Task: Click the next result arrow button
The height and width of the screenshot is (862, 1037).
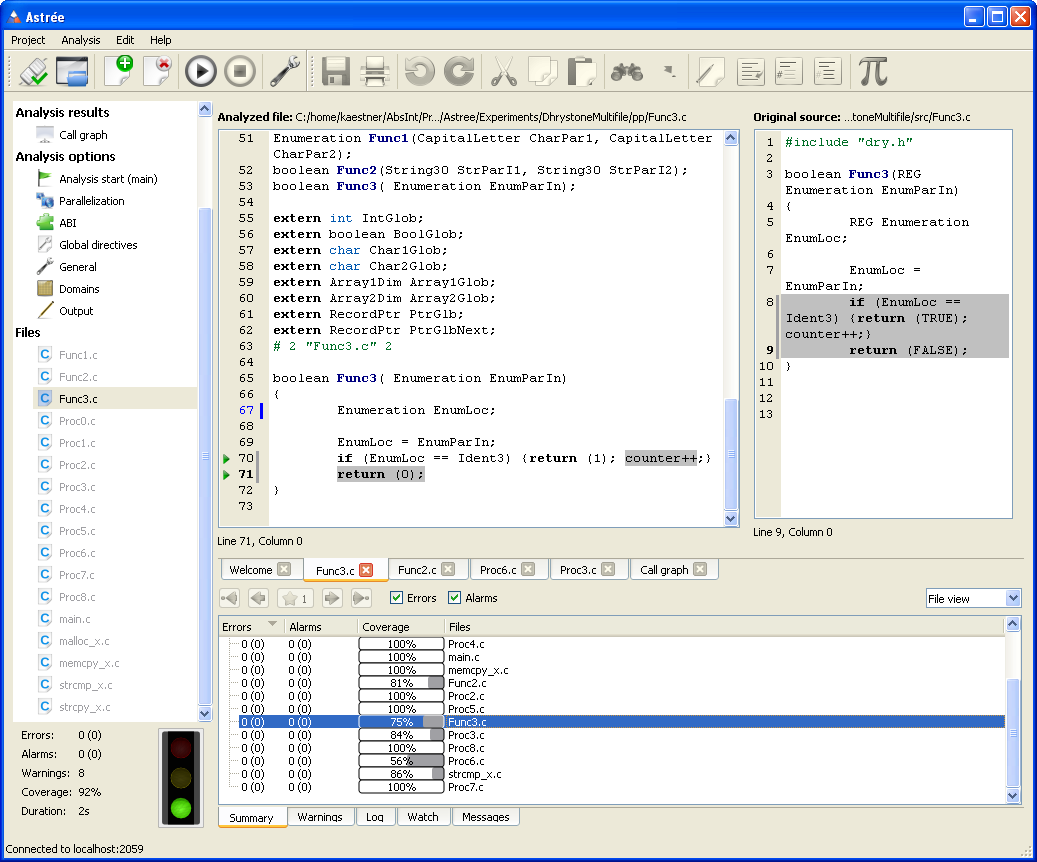Action: 331,598
